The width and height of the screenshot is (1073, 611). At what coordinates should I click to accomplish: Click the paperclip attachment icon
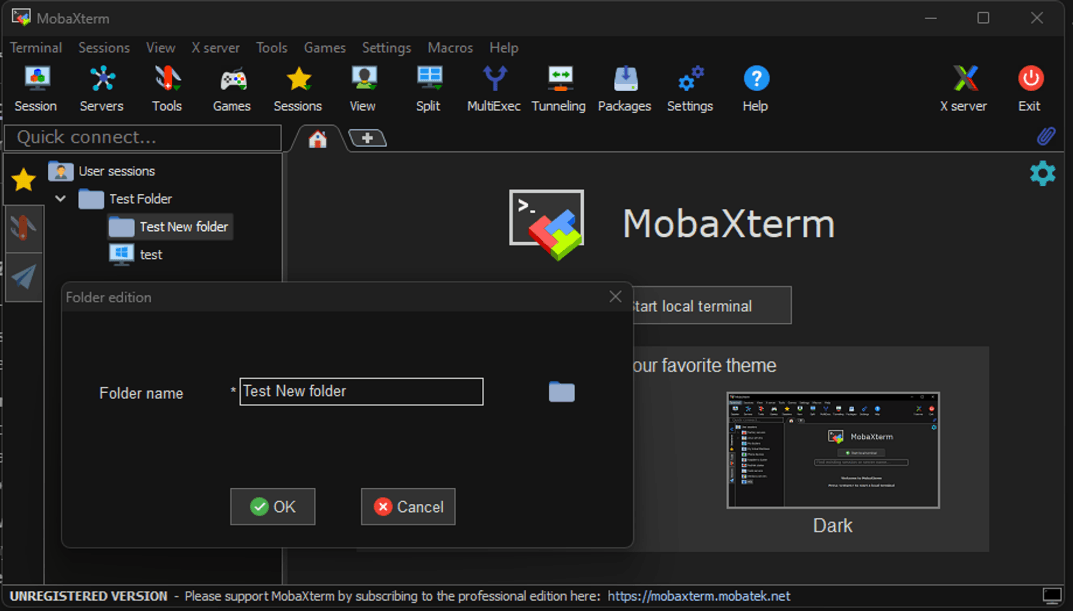click(x=1045, y=136)
